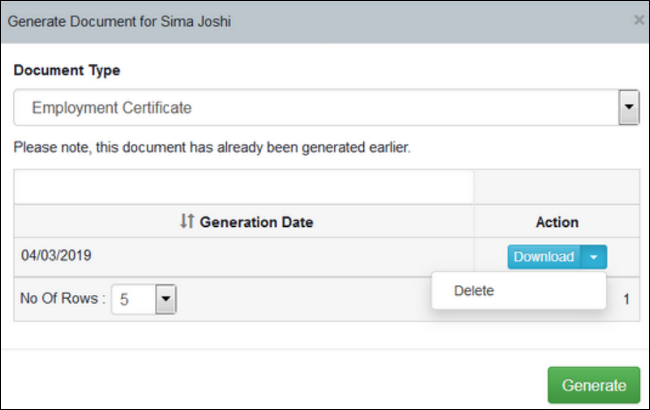Click the green Generate button

[594, 385]
